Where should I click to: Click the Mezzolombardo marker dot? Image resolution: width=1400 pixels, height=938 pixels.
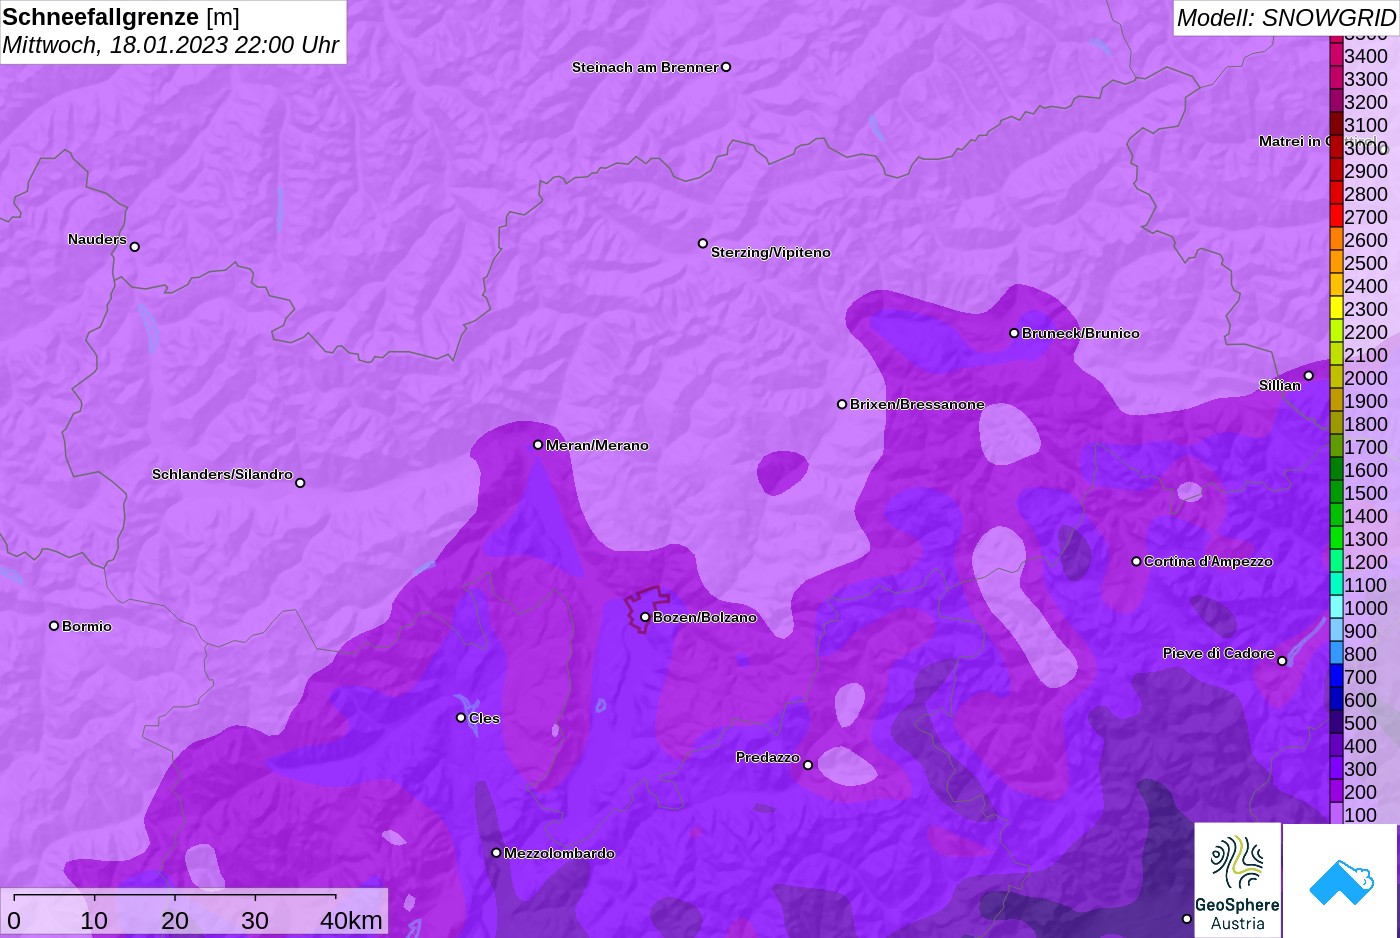(x=496, y=853)
